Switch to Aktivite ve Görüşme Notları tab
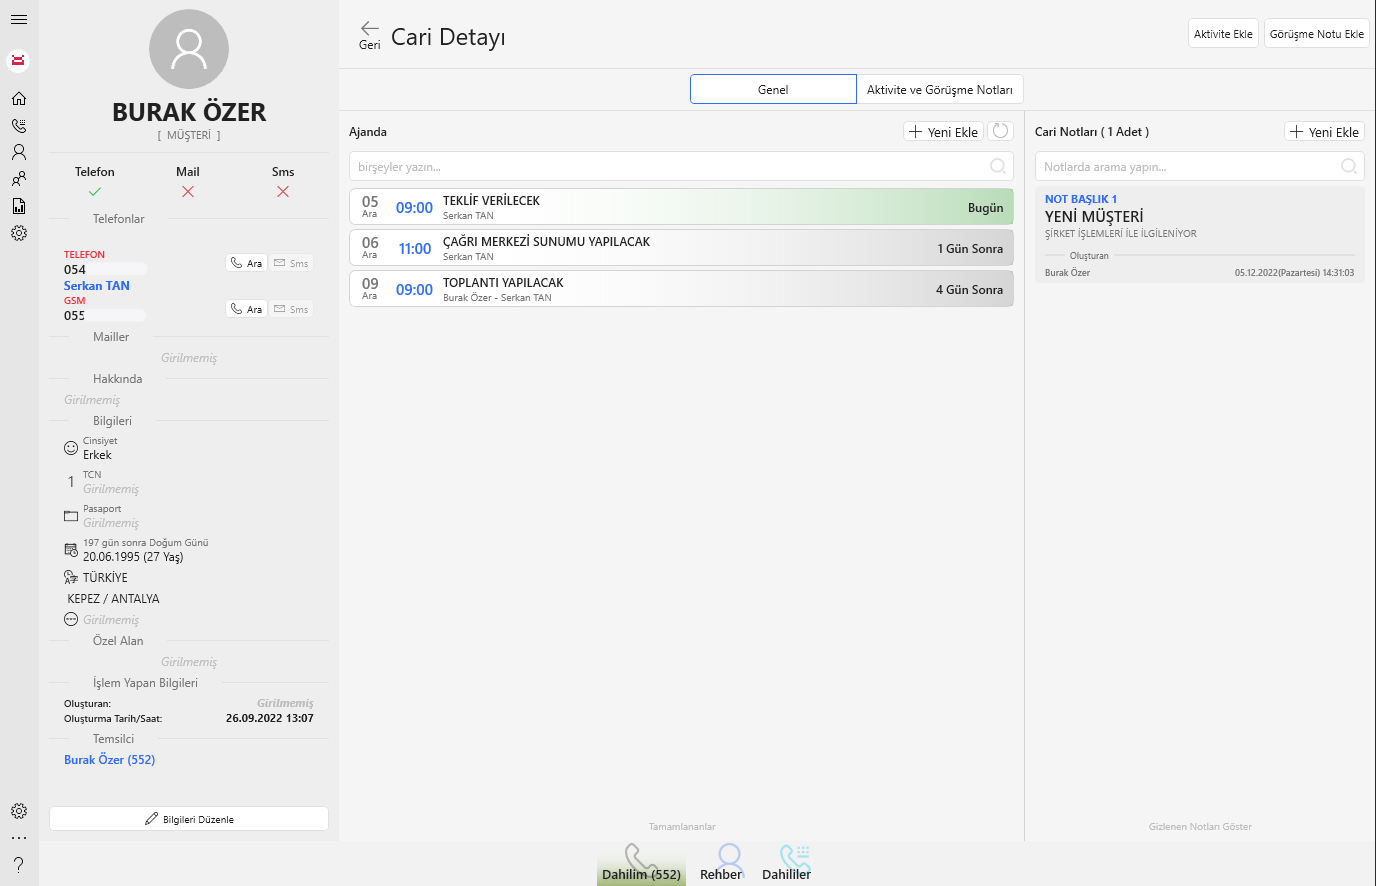 [939, 89]
